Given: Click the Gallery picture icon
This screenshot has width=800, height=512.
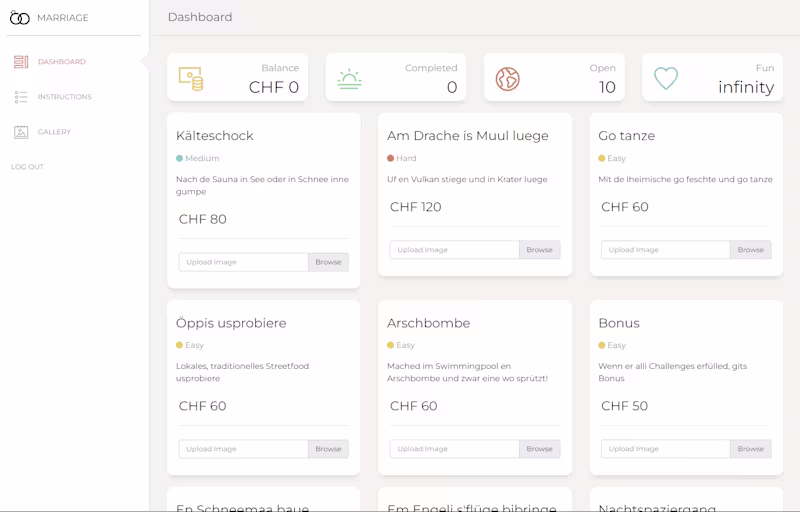Looking at the screenshot, I should (x=21, y=132).
